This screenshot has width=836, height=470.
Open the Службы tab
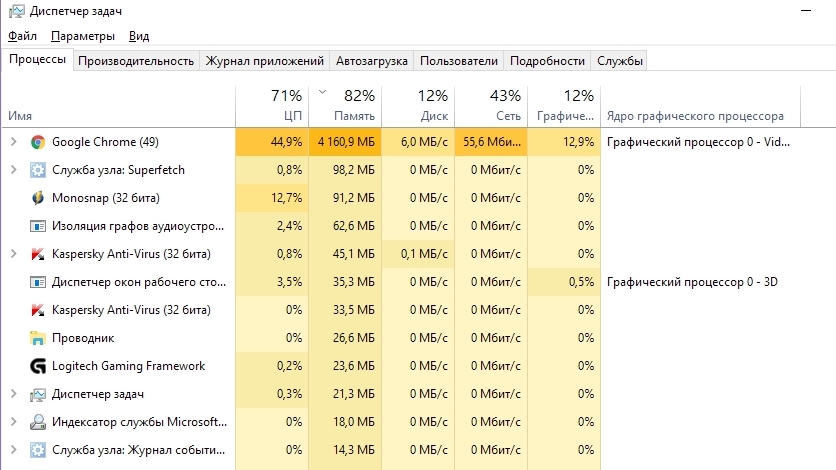tap(620, 61)
